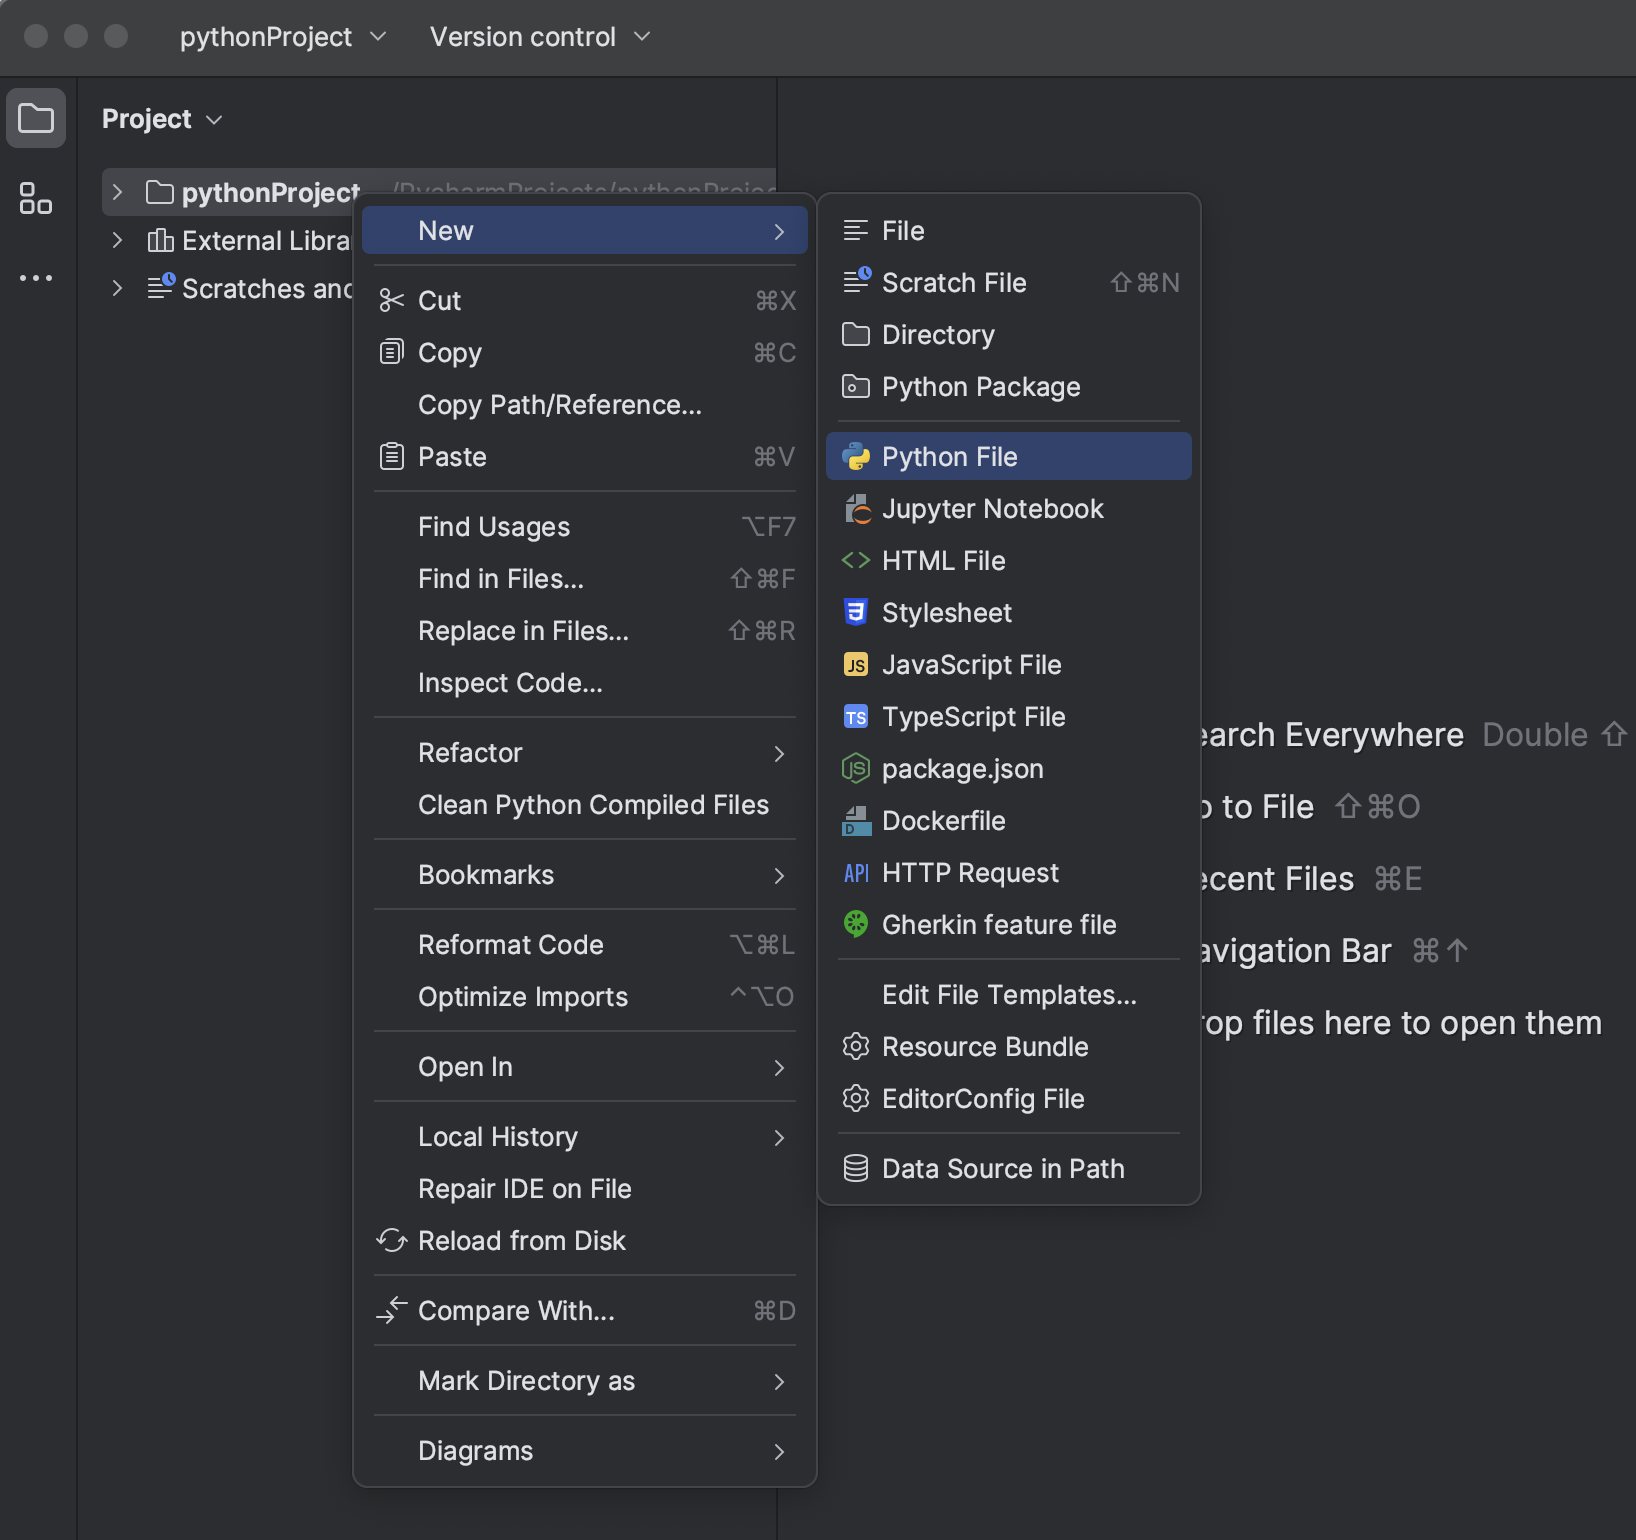Screen dimensions: 1636x1540
Task: Select Python File from the New submenu
Action: tap(949, 456)
